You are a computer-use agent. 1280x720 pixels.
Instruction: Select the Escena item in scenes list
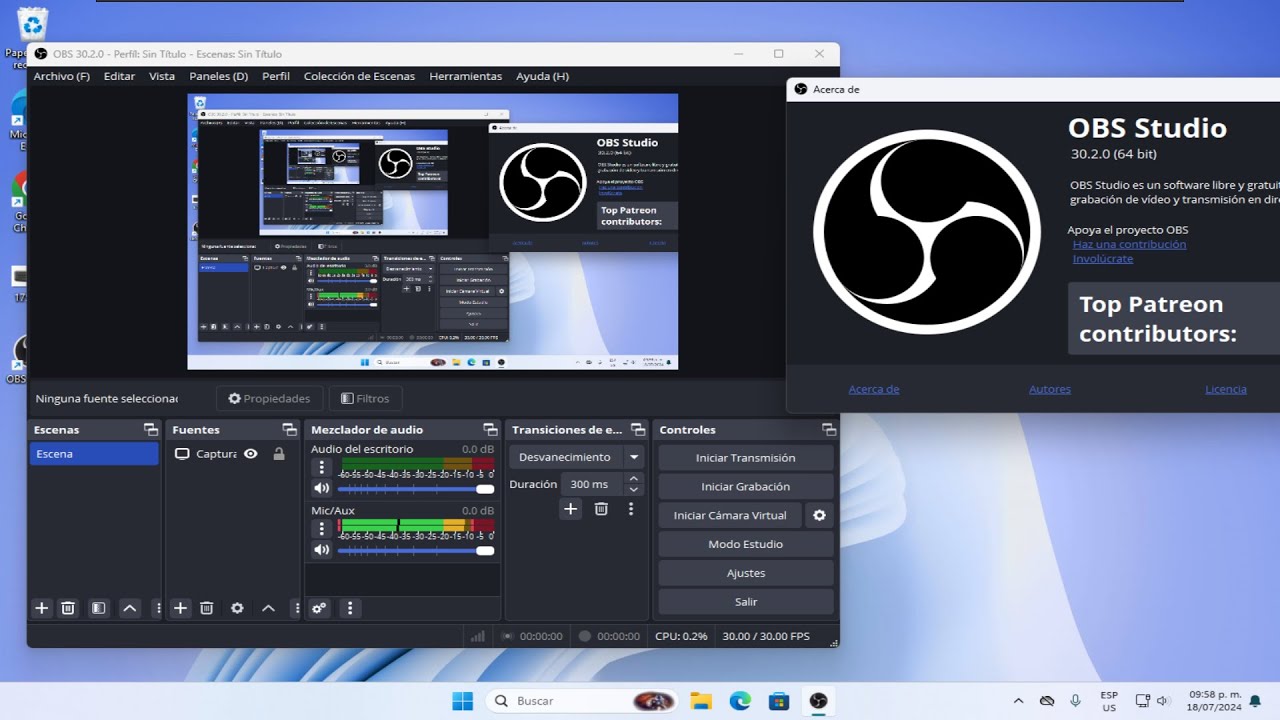click(x=94, y=454)
